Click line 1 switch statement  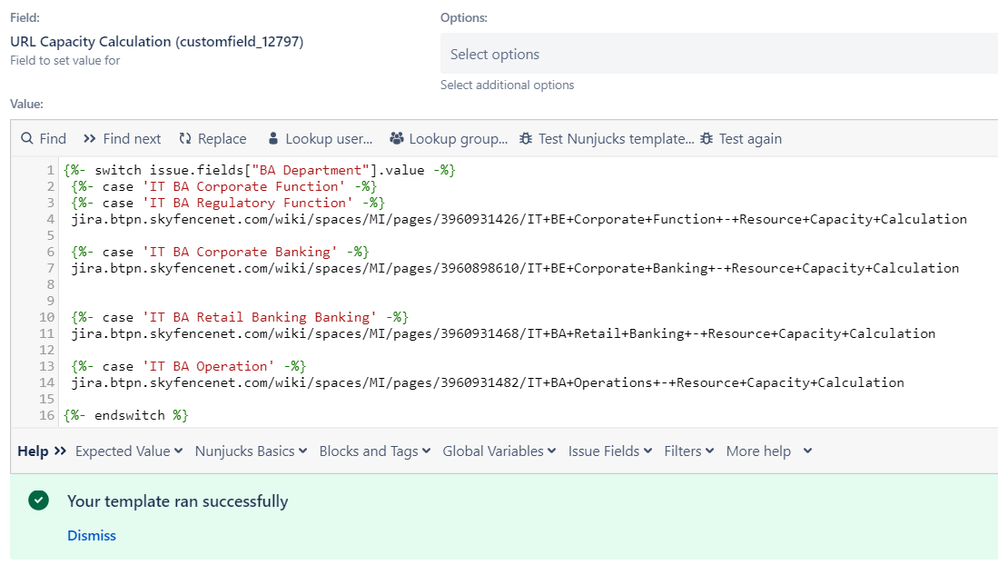click(260, 170)
